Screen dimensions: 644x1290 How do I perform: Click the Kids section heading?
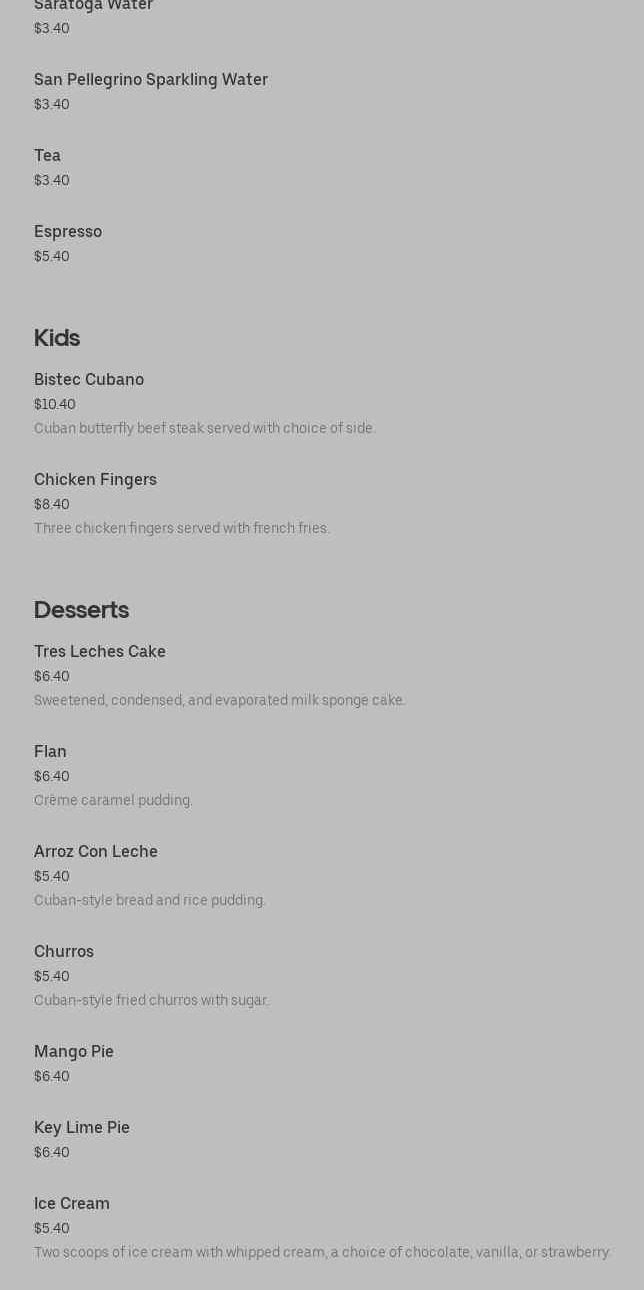(57, 338)
